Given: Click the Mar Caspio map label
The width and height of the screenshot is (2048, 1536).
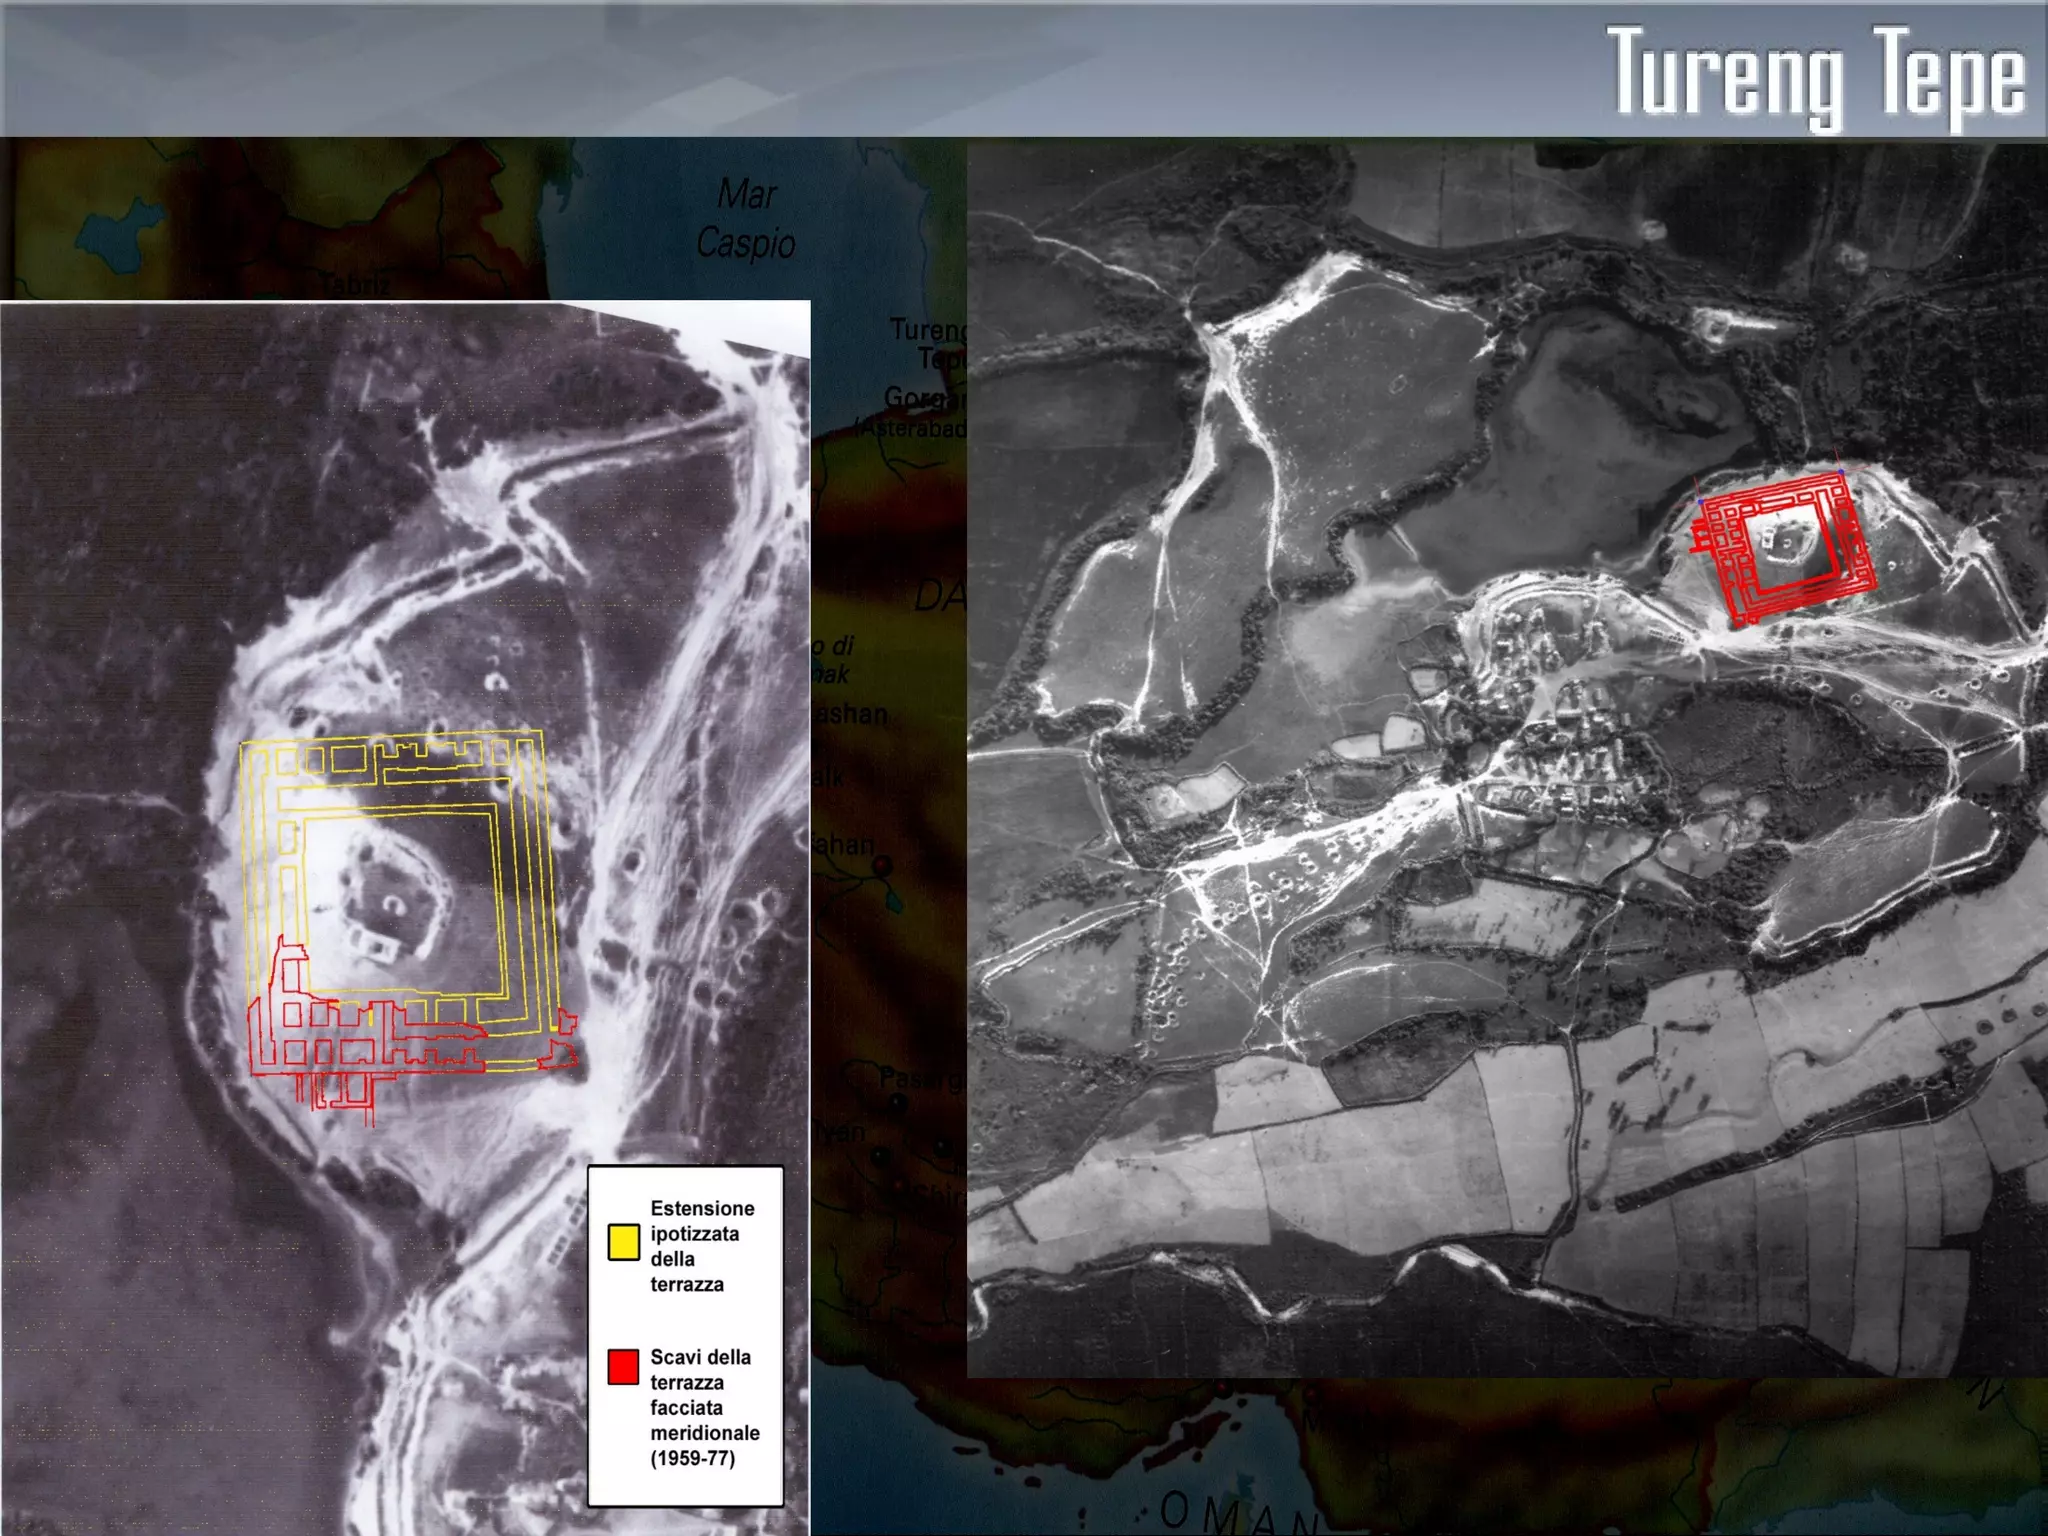Looking at the screenshot, I should coord(746,219).
